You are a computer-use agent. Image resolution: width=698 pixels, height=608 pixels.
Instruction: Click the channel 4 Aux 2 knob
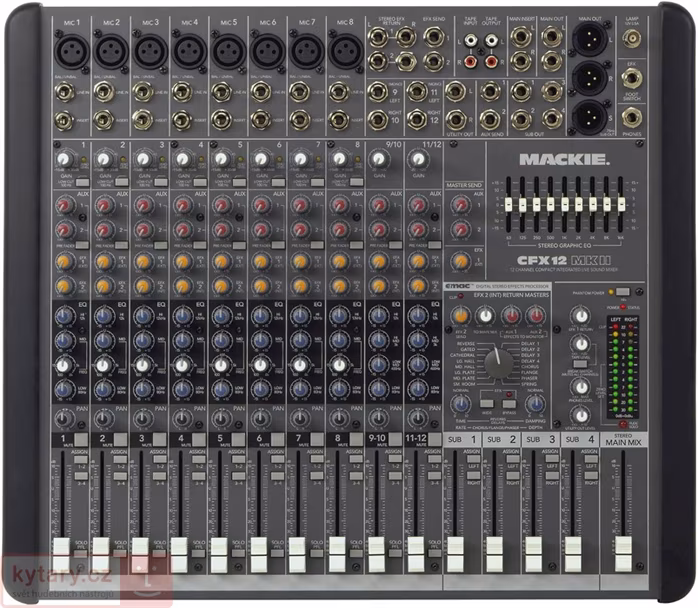[183, 230]
